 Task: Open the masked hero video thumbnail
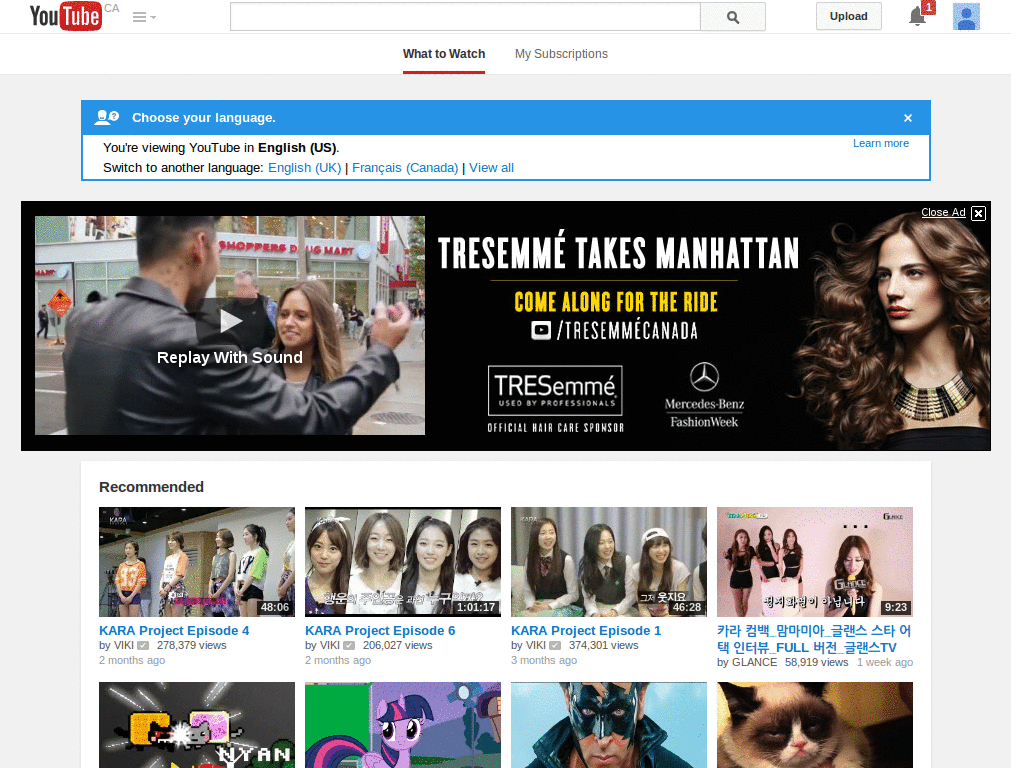[x=609, y=725]
